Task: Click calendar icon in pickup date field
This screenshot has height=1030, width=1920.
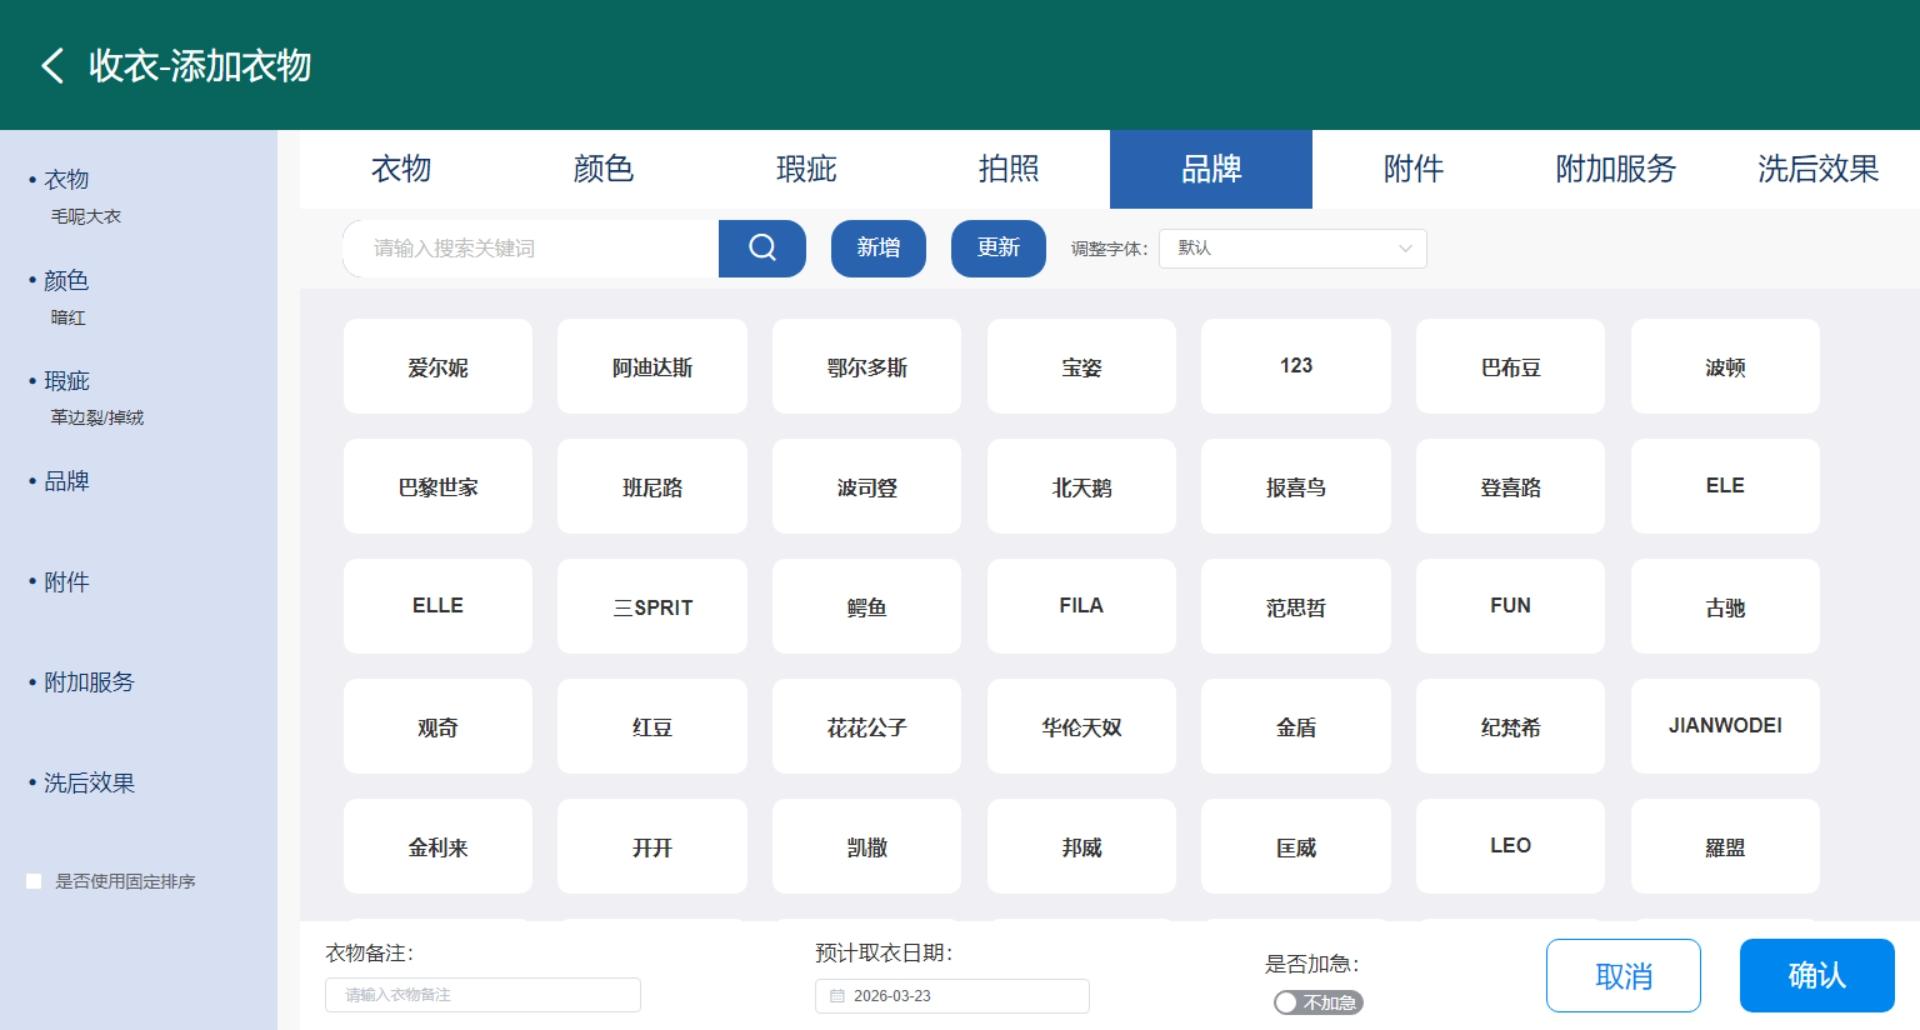Action: [837, 996]
